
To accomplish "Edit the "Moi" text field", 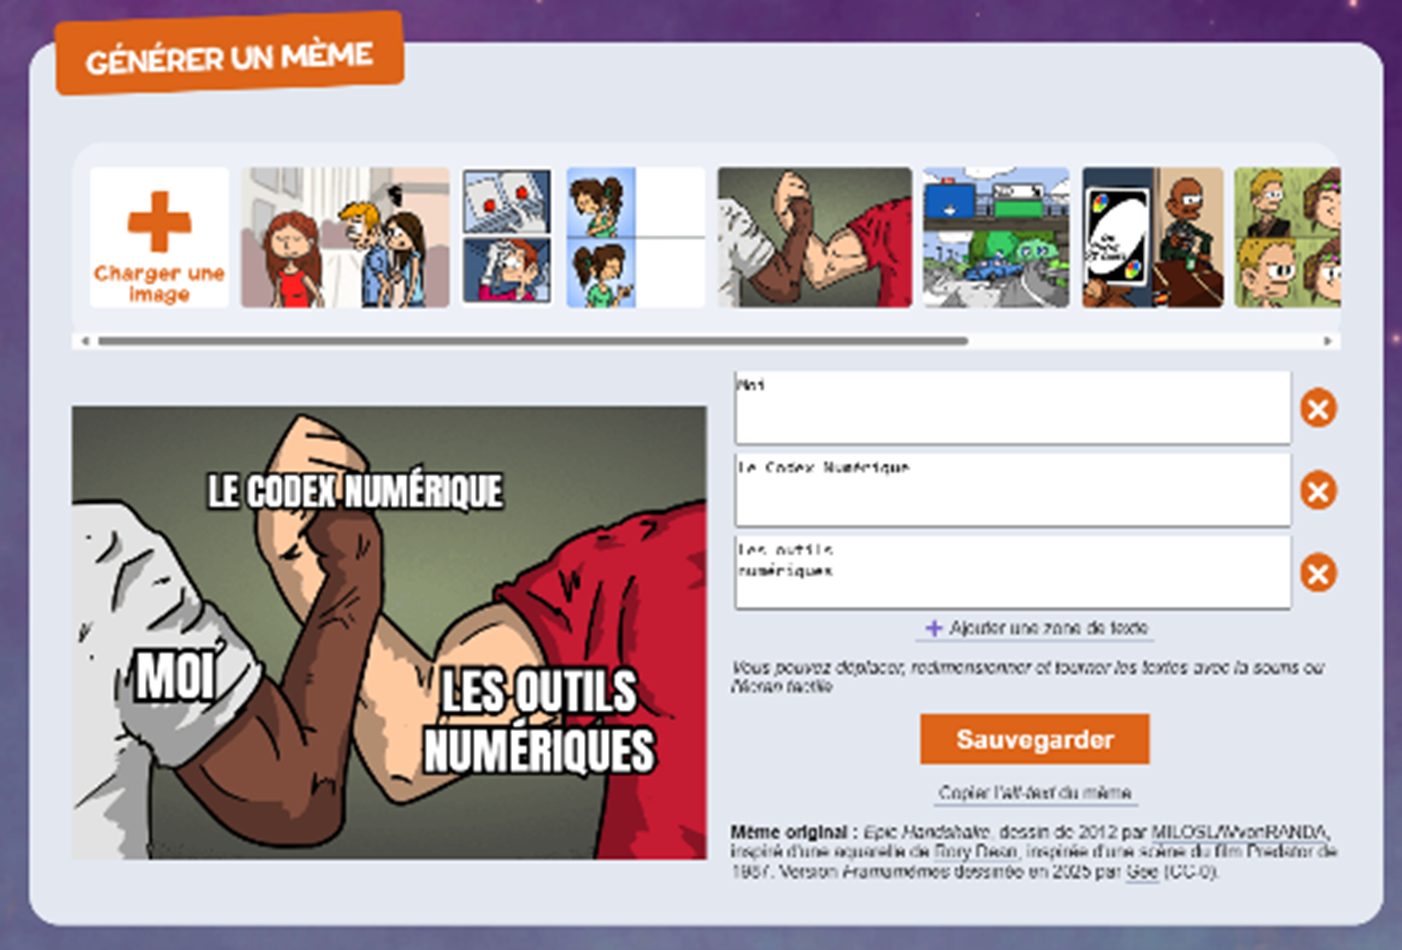I will pyautogui.click(x=1012, y=408).
